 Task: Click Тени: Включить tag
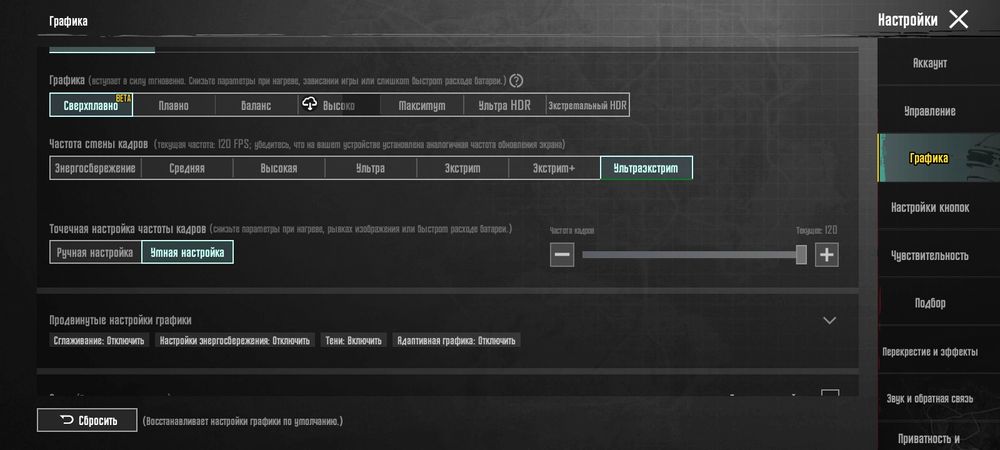pos(353,340)
